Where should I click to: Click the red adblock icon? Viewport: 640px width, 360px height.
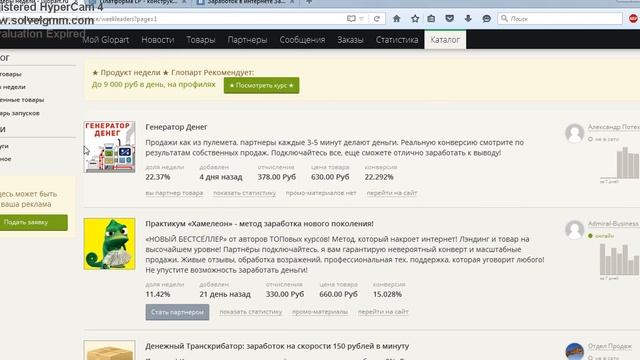[634, 19]
